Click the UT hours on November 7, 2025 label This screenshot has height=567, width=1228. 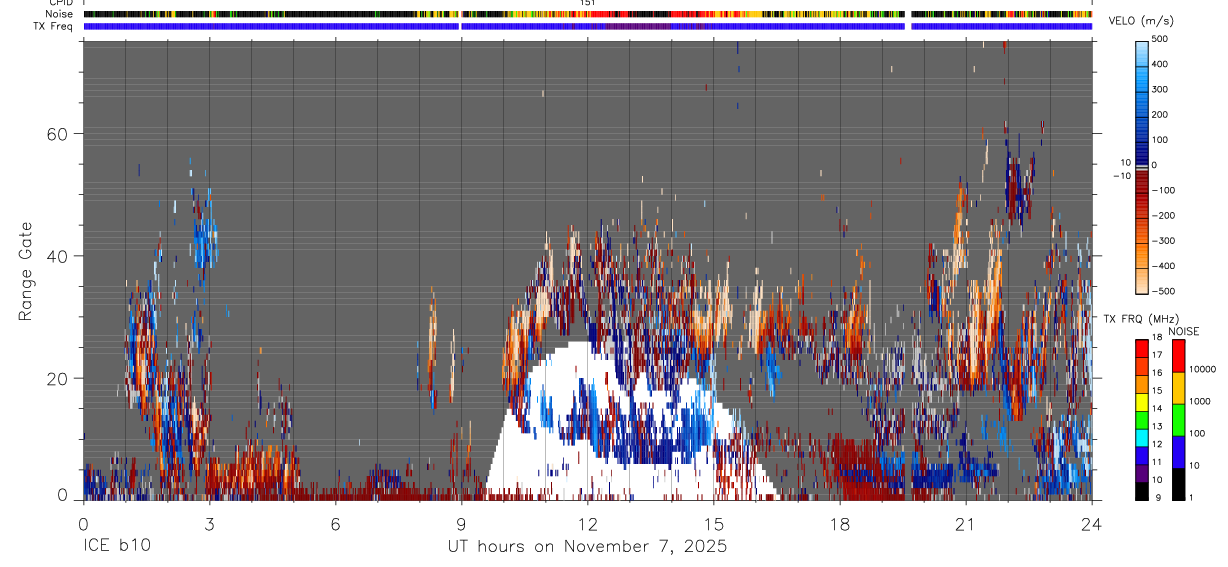pyautogui.click(x=587, y=547)
